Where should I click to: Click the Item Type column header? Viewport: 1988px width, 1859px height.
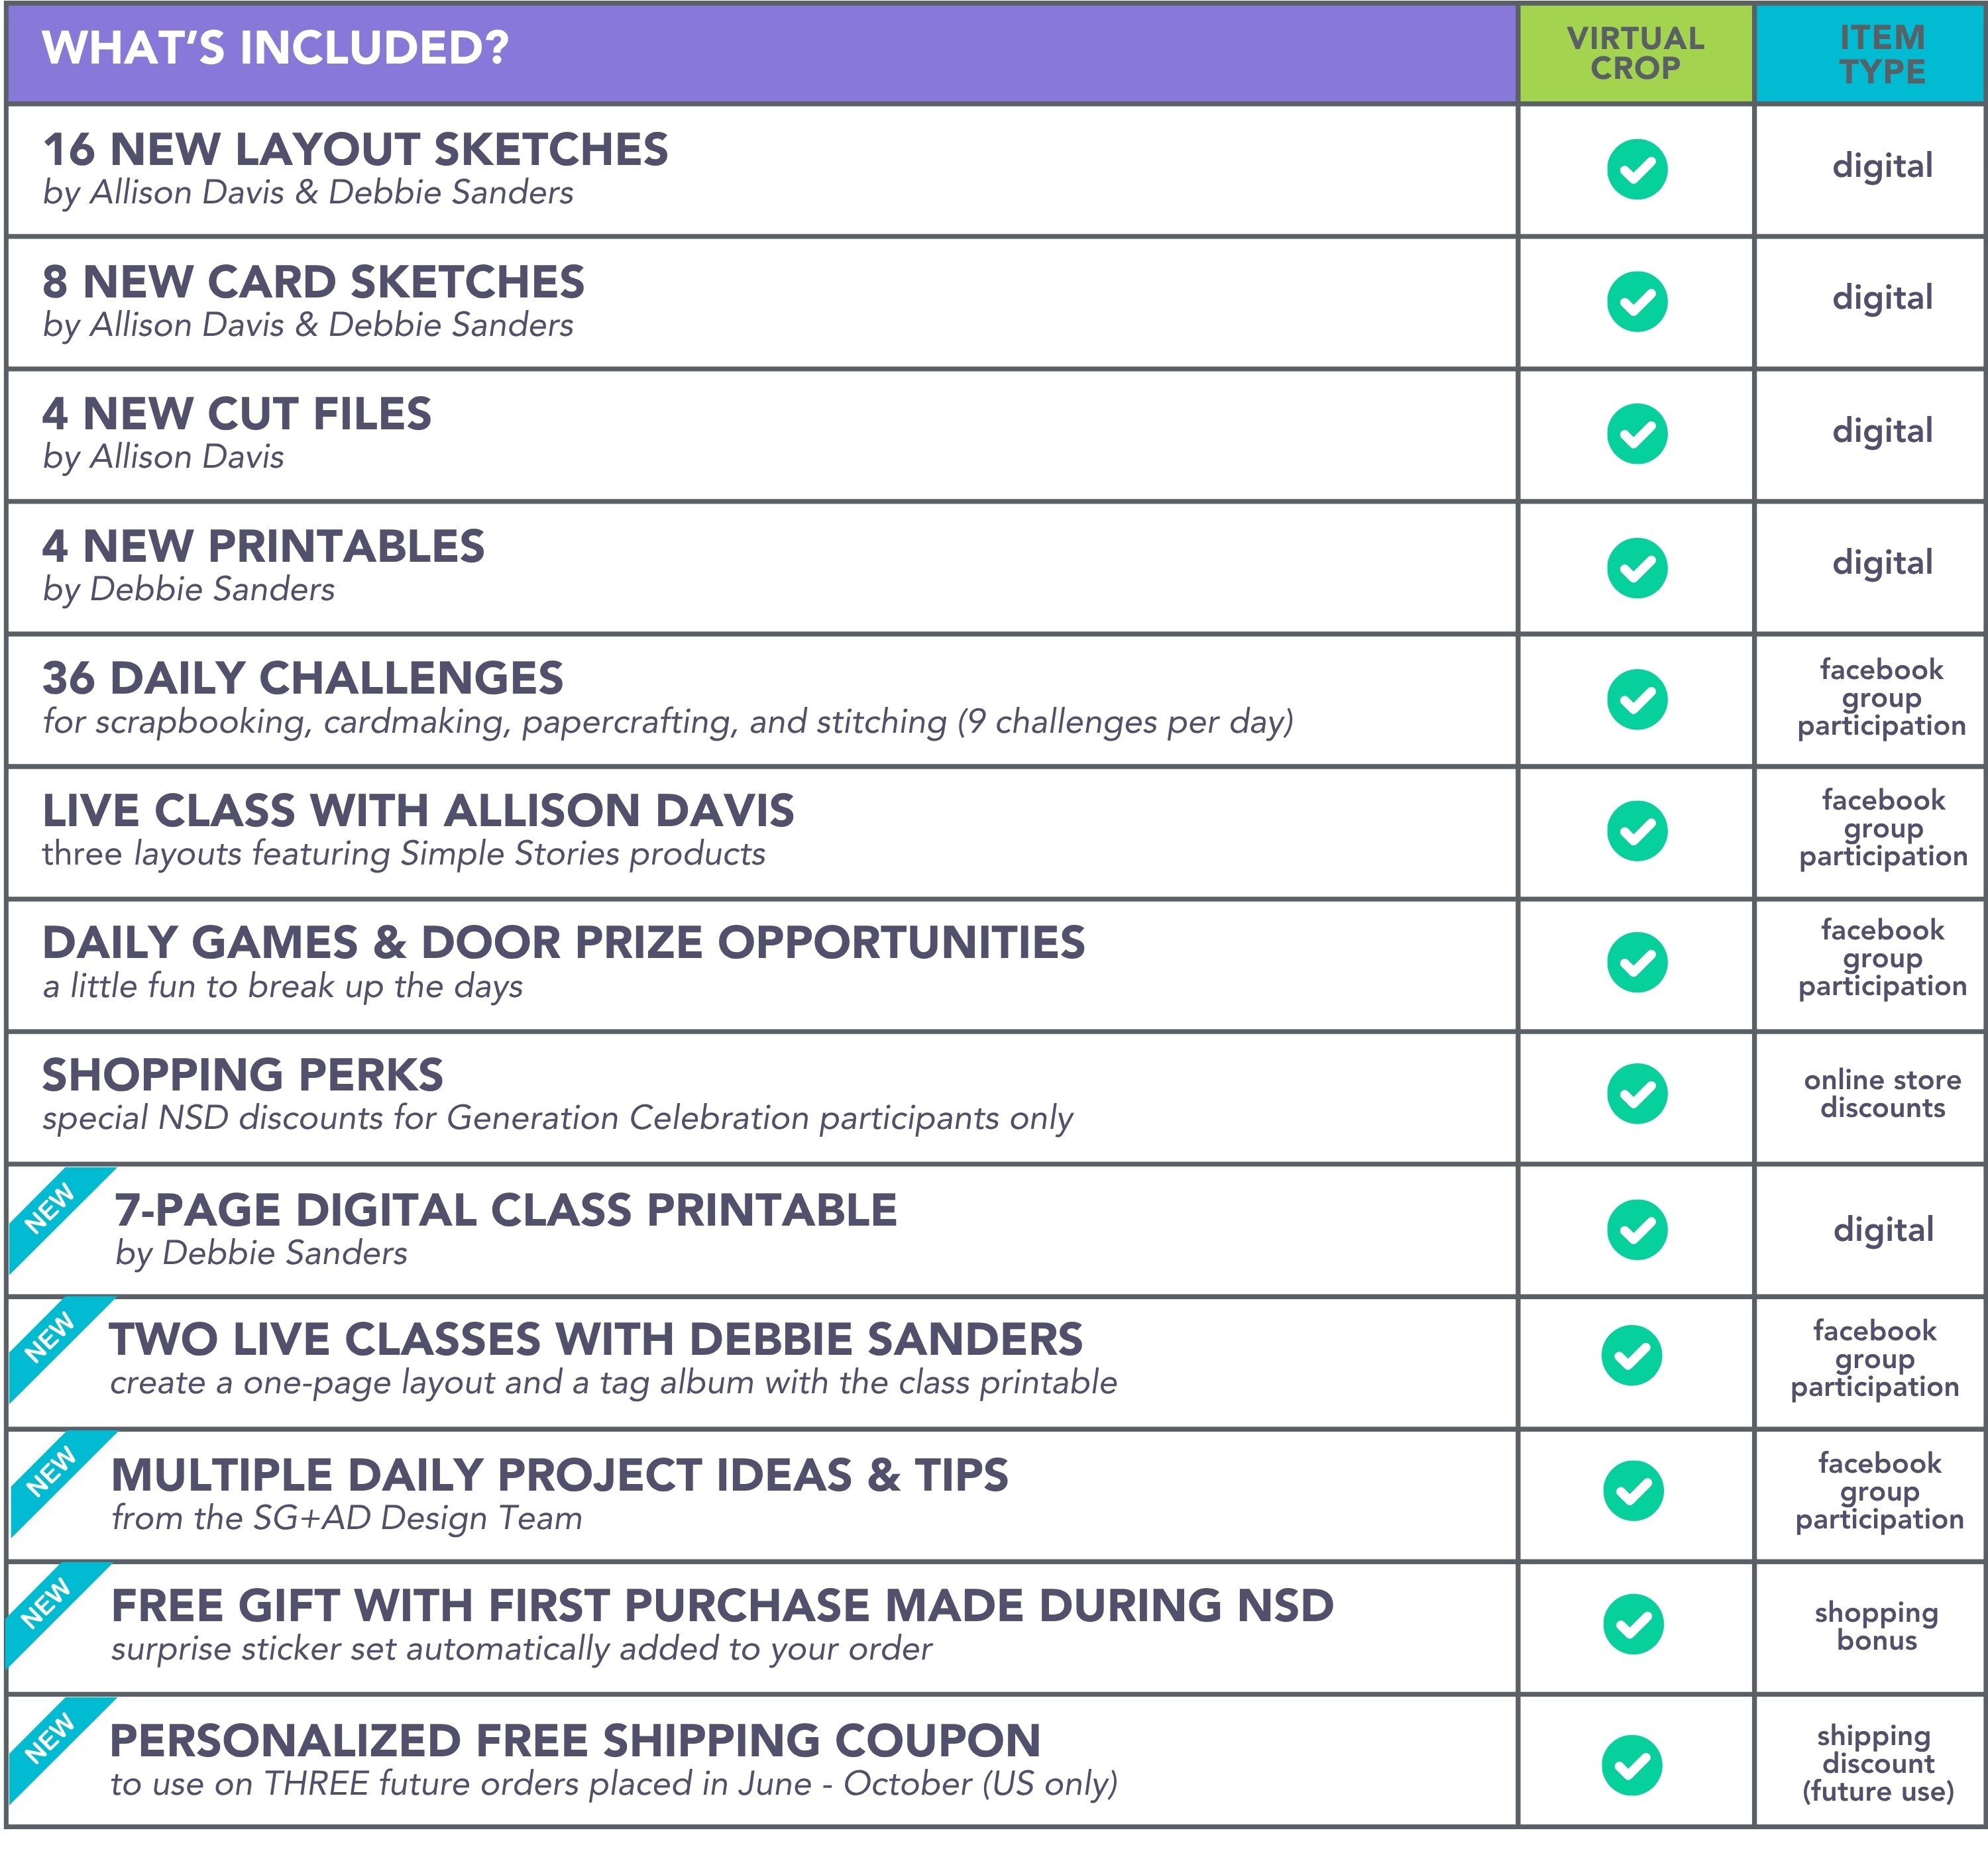[1882, 54]
